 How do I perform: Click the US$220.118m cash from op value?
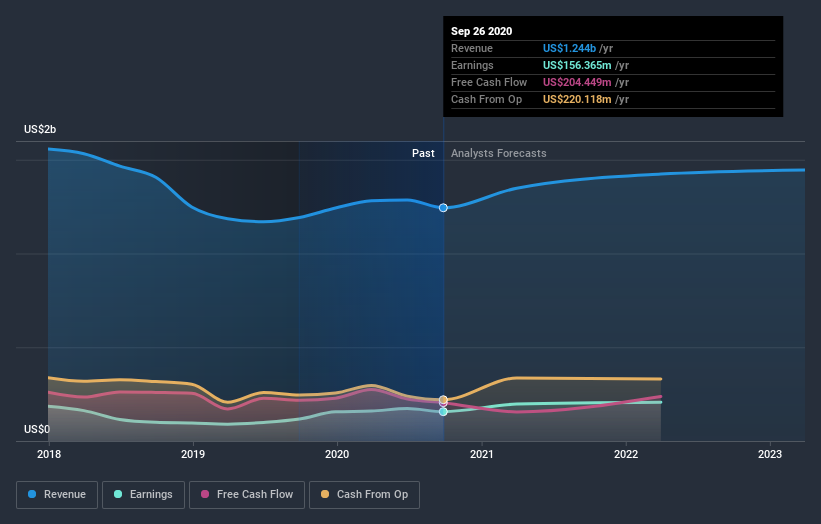point(577,99)
